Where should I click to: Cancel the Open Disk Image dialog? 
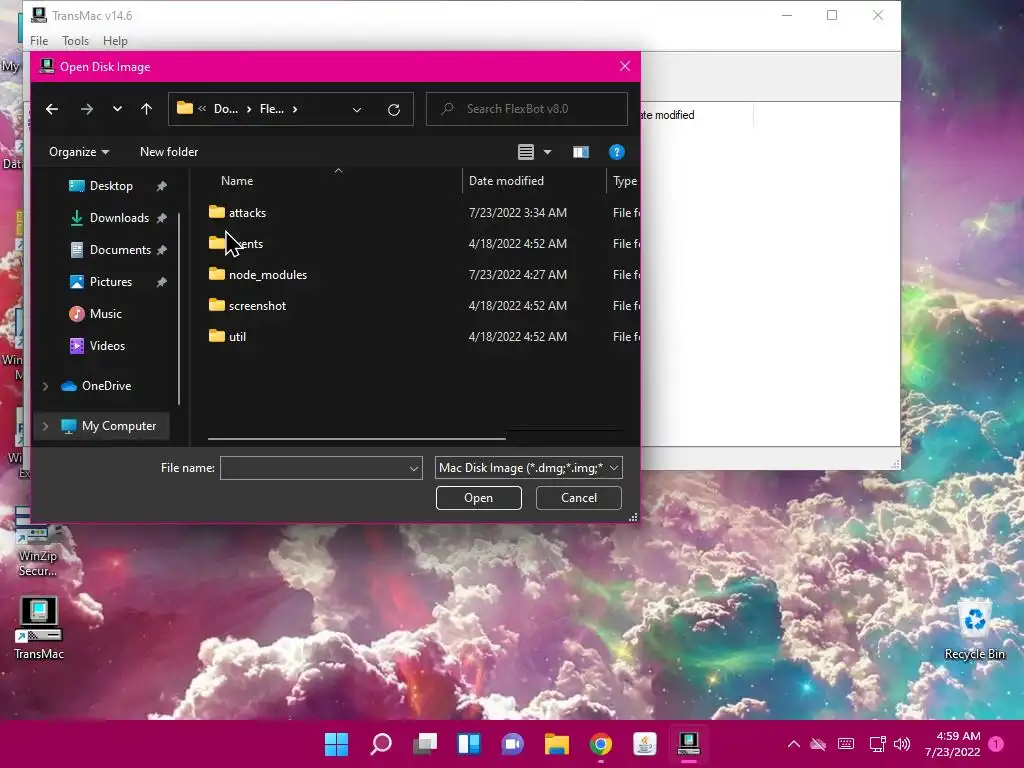click(579, 498)
